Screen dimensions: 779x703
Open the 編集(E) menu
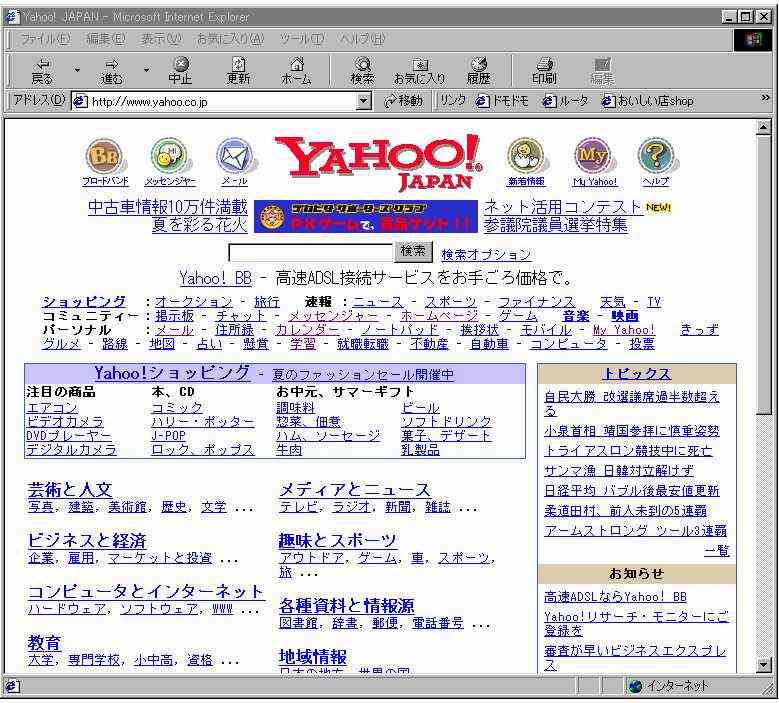(x=106, y=39)
